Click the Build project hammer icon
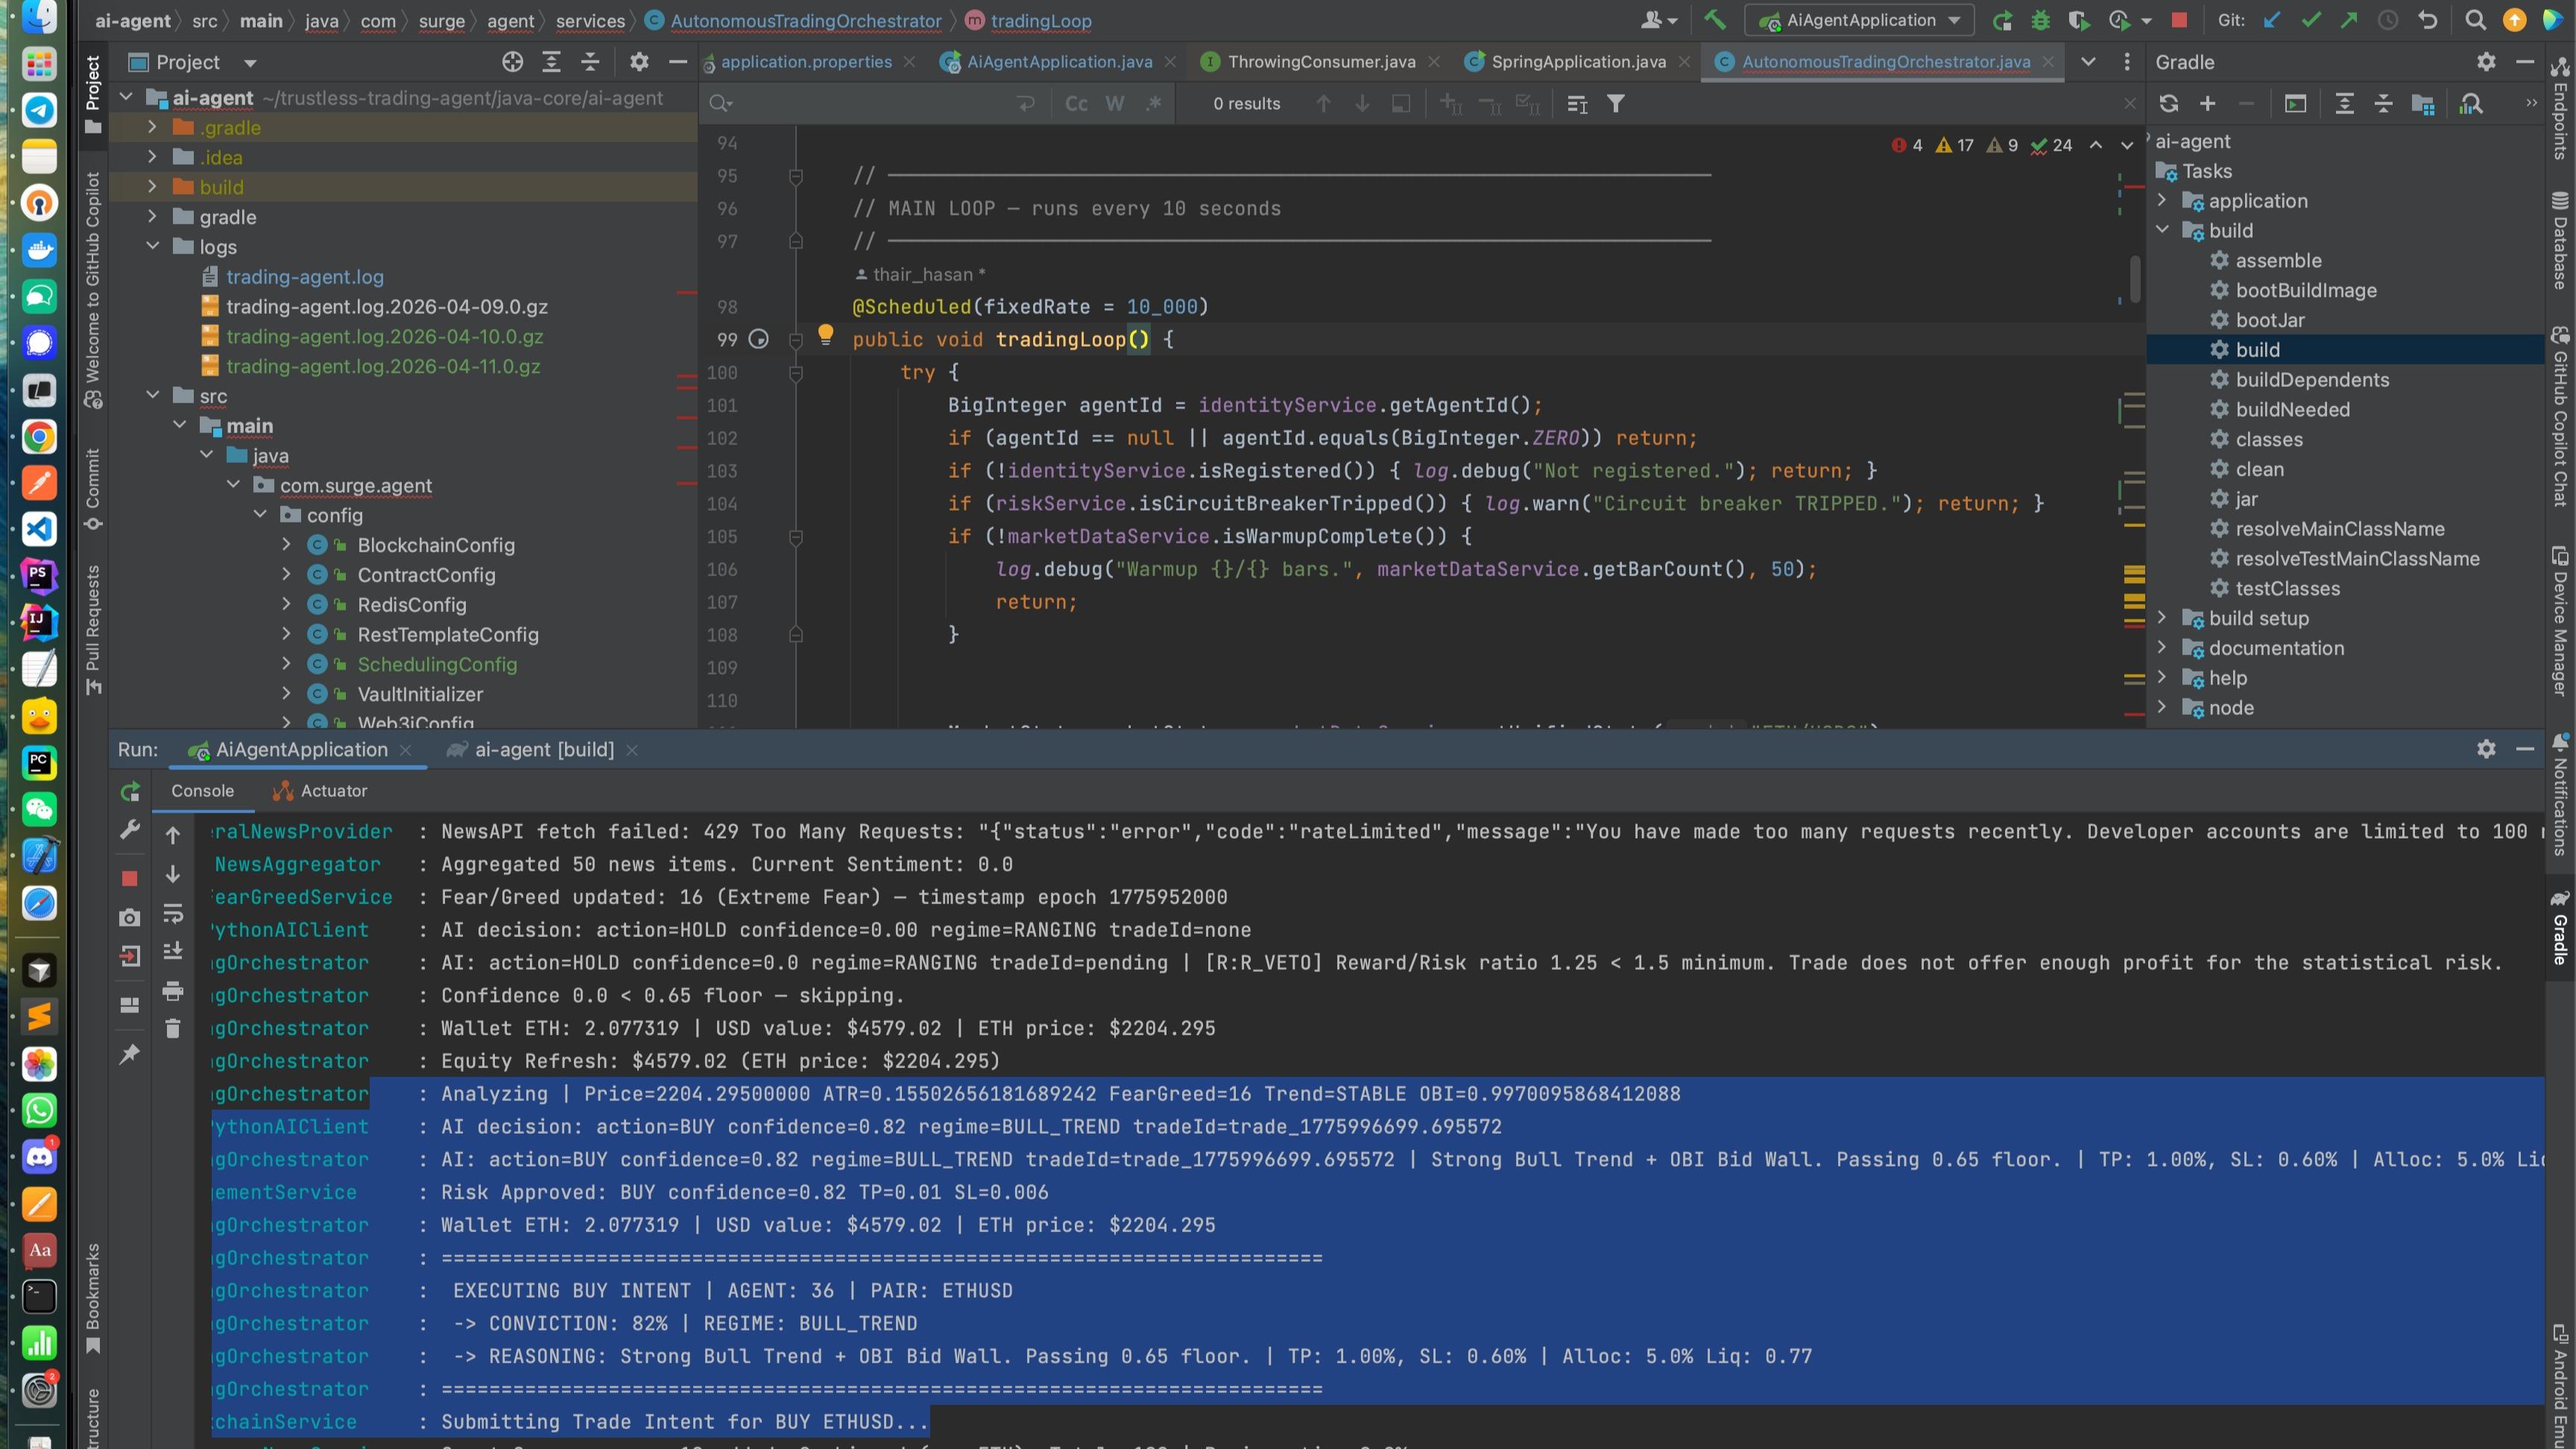The height and width of the screenshot is (1449, 2576). (1714, 20)
